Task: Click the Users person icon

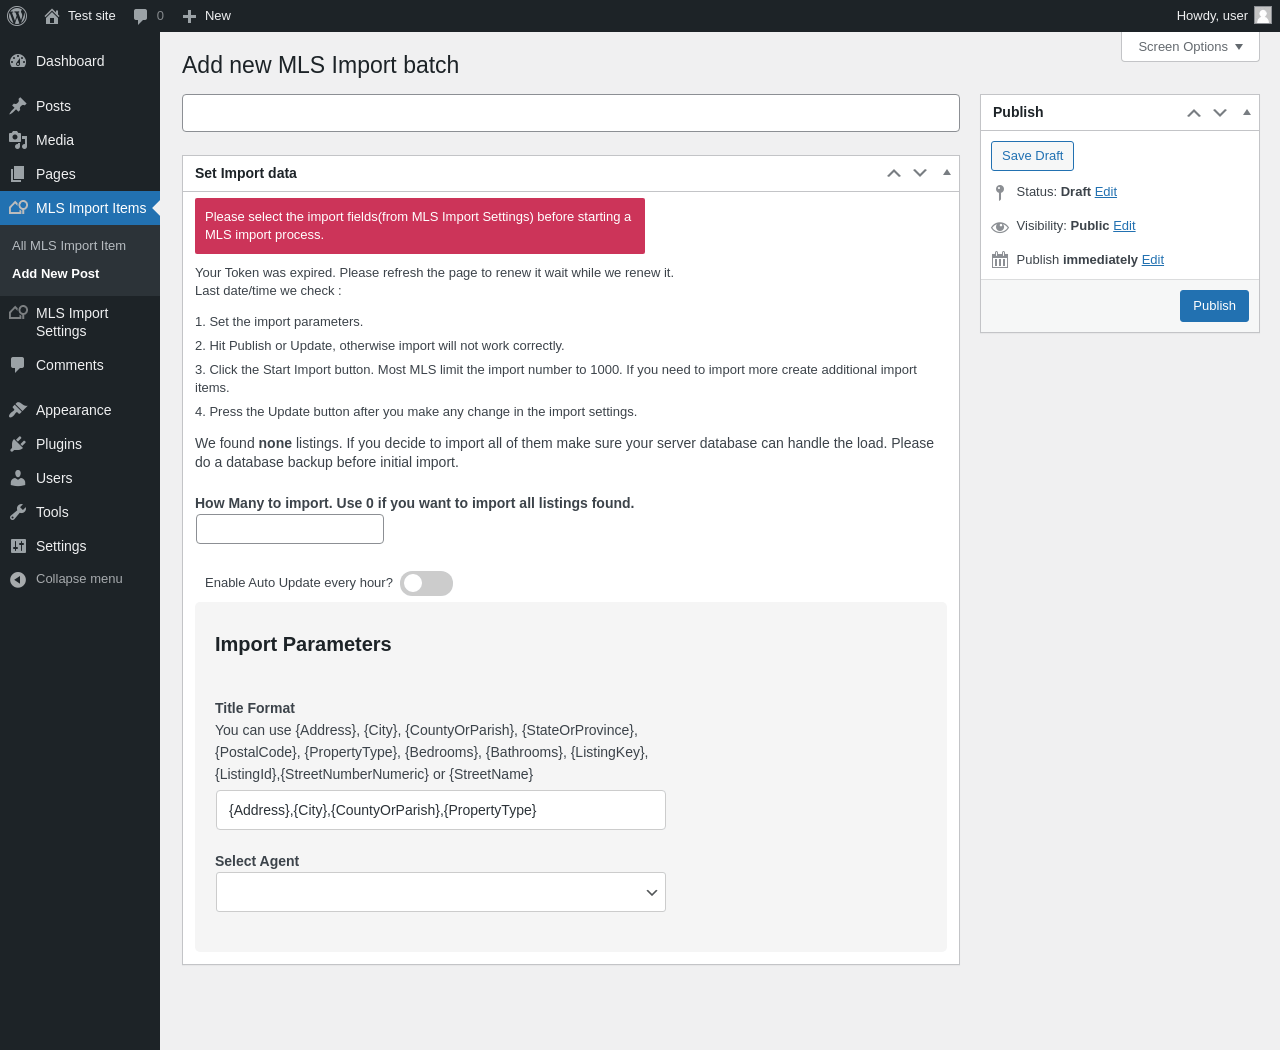Action: [x=18, y=478]
